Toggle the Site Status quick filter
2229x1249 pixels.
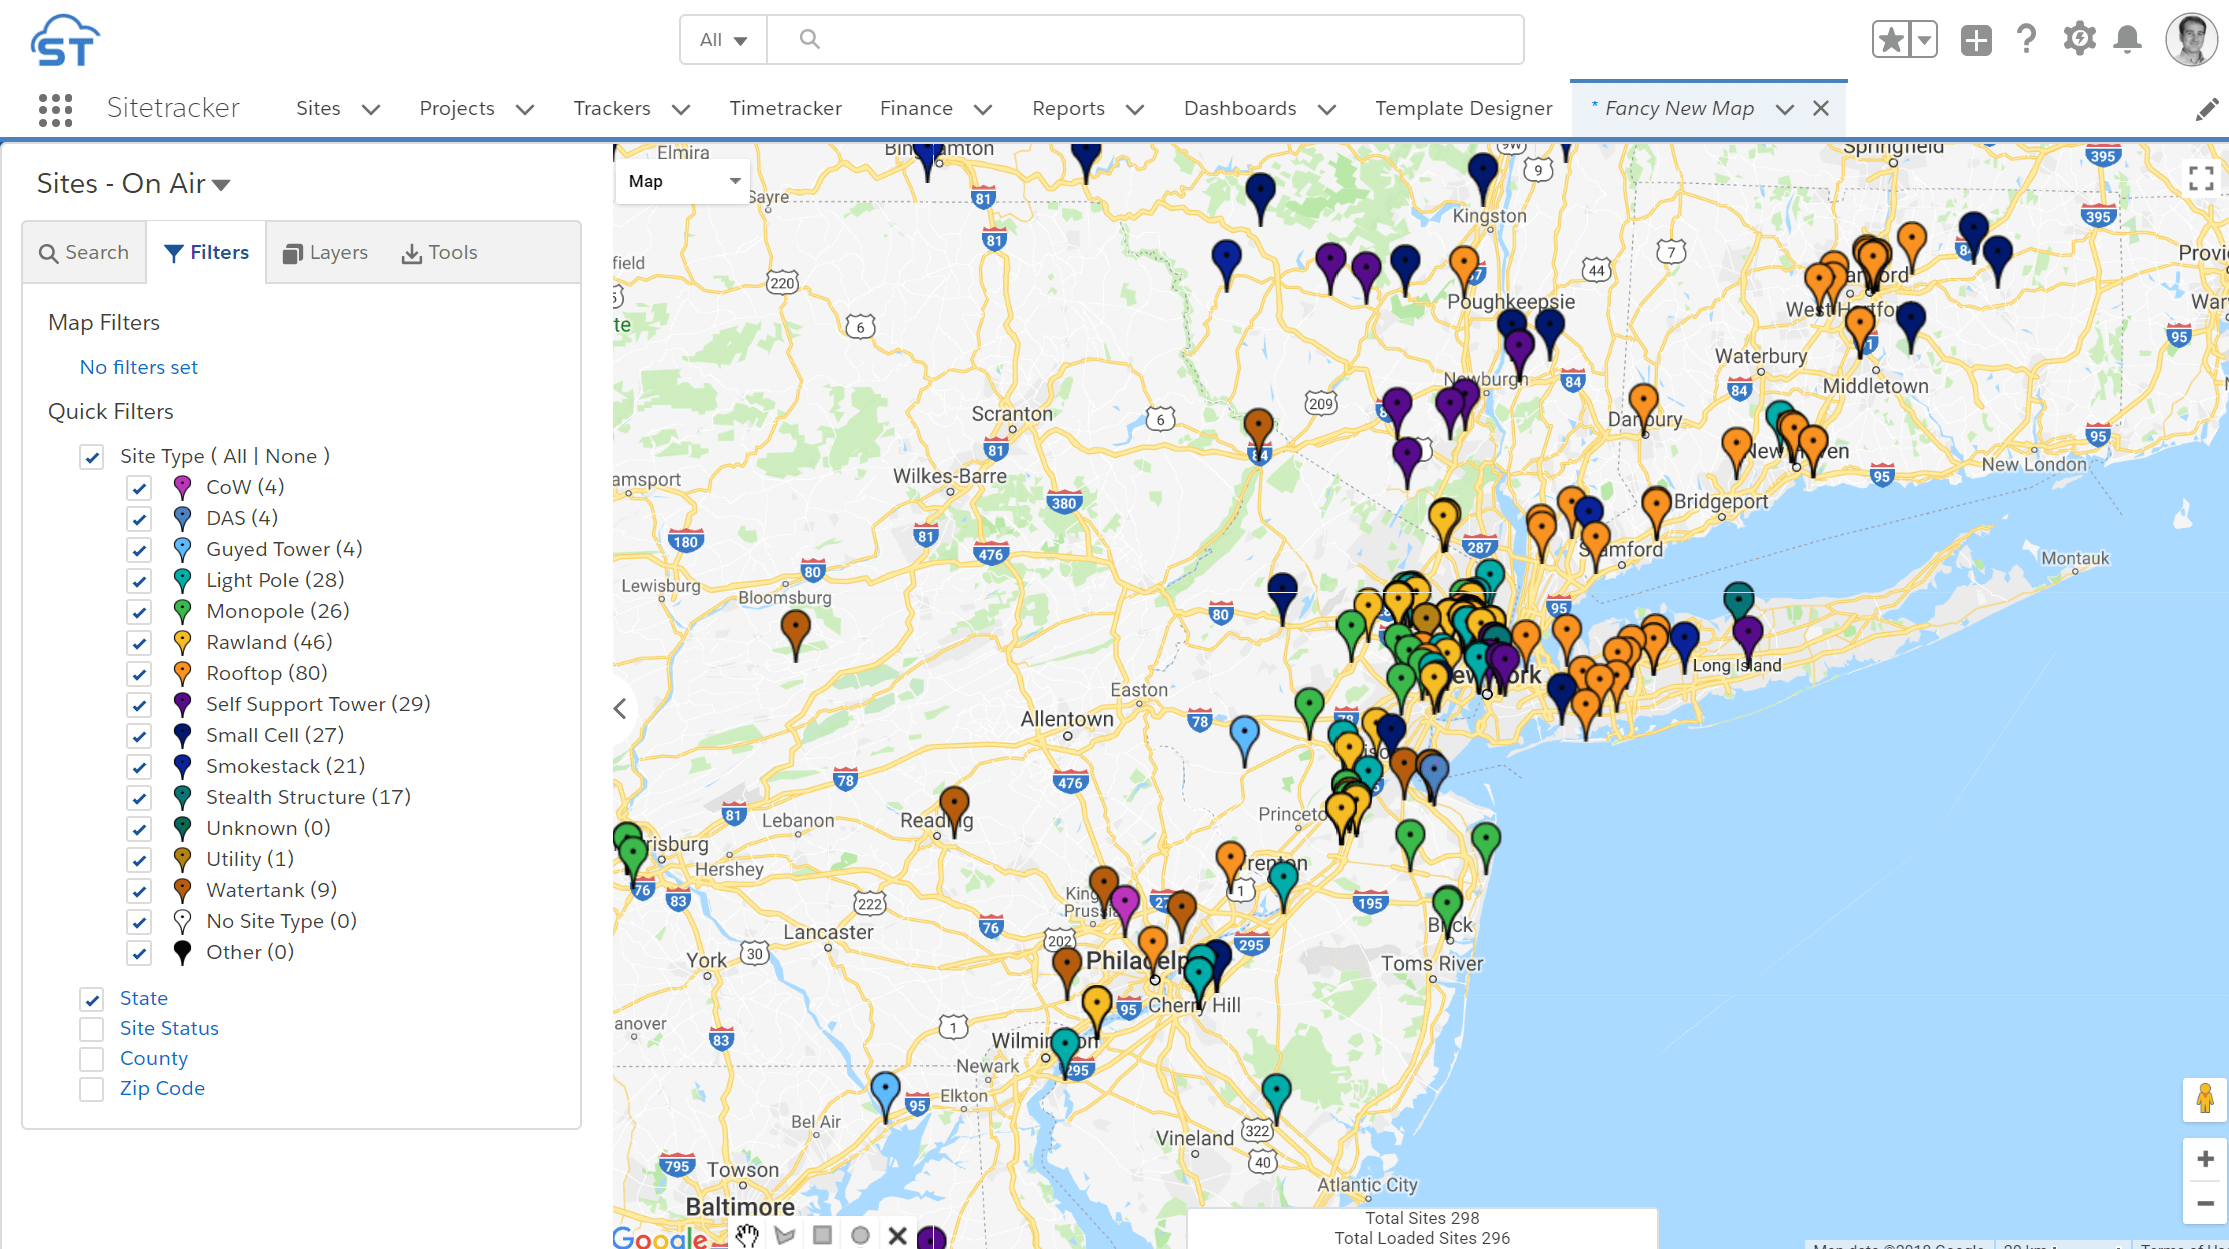click(92, 1027)
